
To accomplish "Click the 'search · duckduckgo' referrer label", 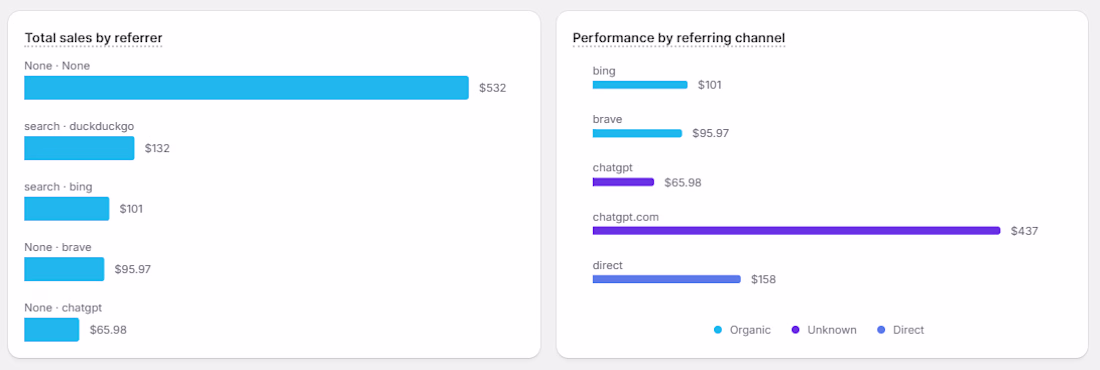I will coord(79,126).
